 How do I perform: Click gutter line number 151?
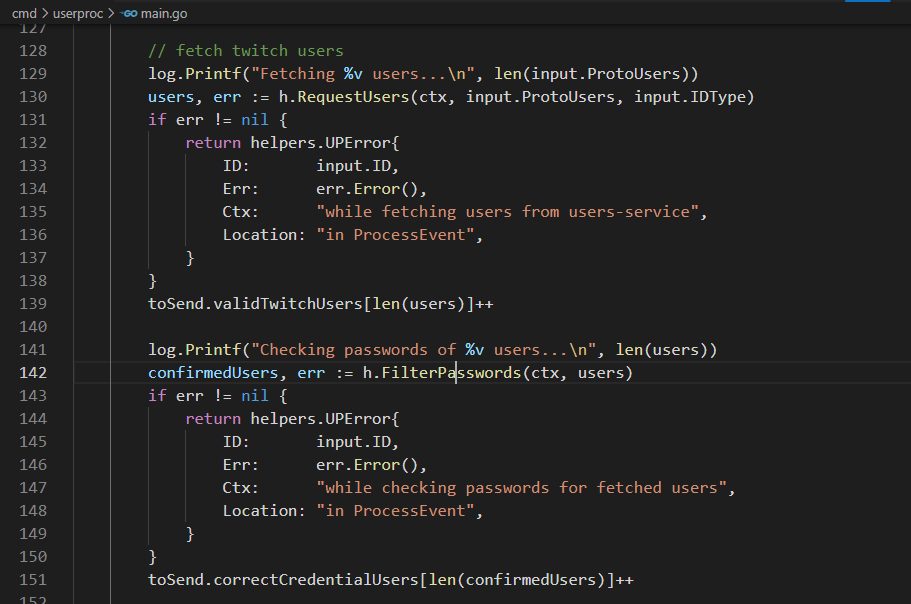pos(33,580)
